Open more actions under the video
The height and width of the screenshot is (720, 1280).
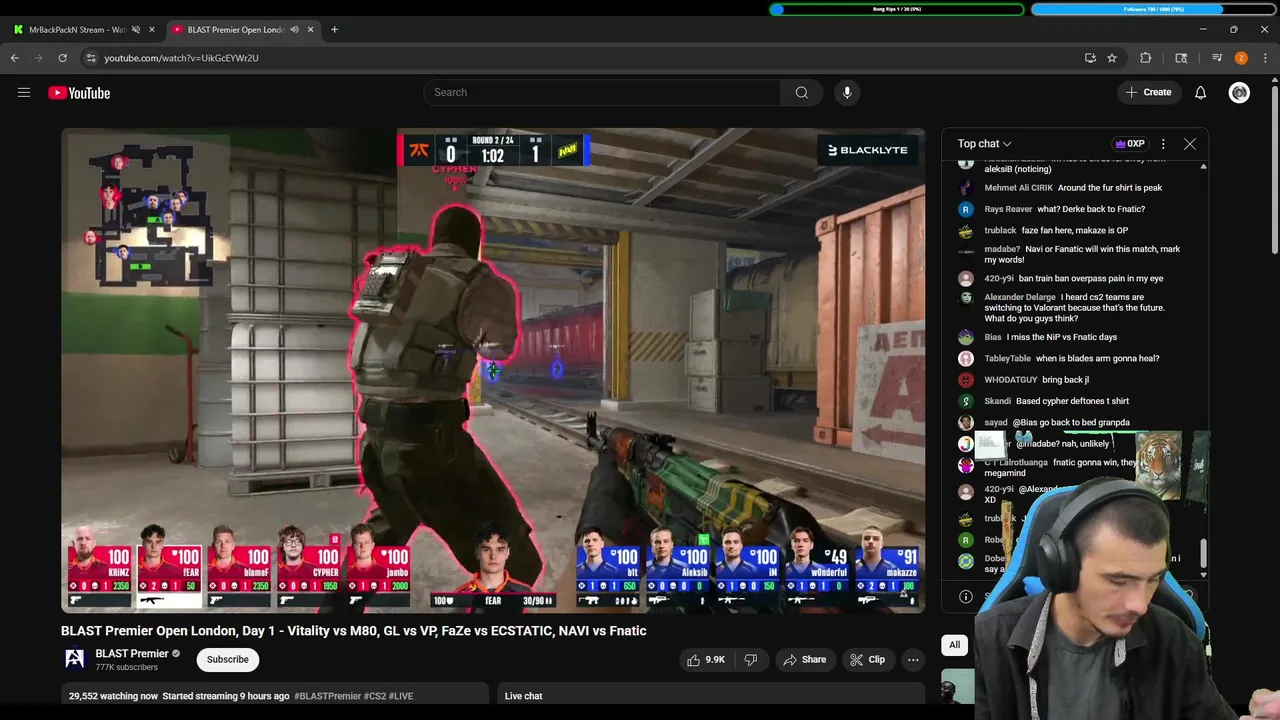(x=913, y=660)
